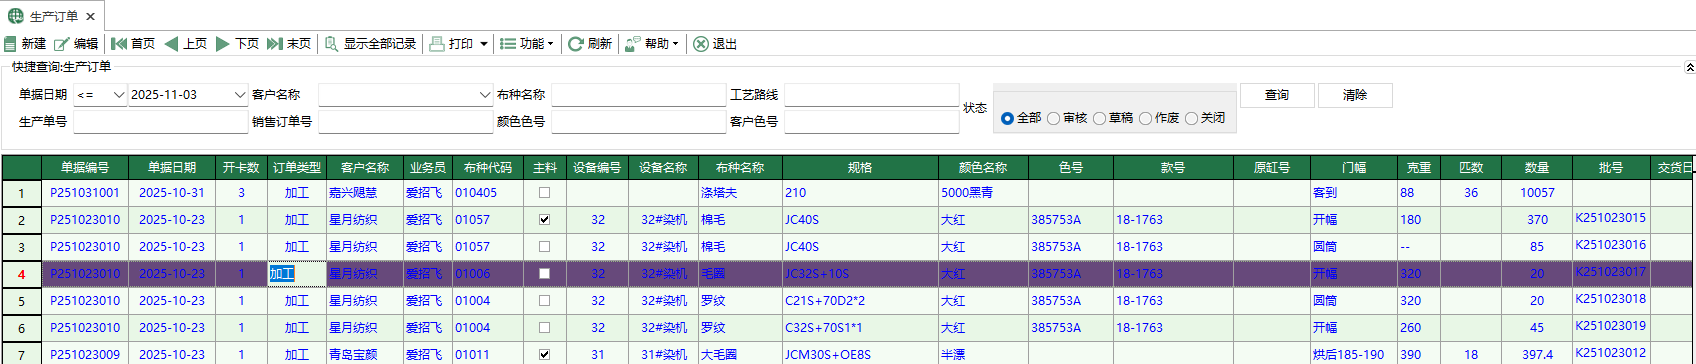Click the 销售订单号 input field

[x=405, y=122]
